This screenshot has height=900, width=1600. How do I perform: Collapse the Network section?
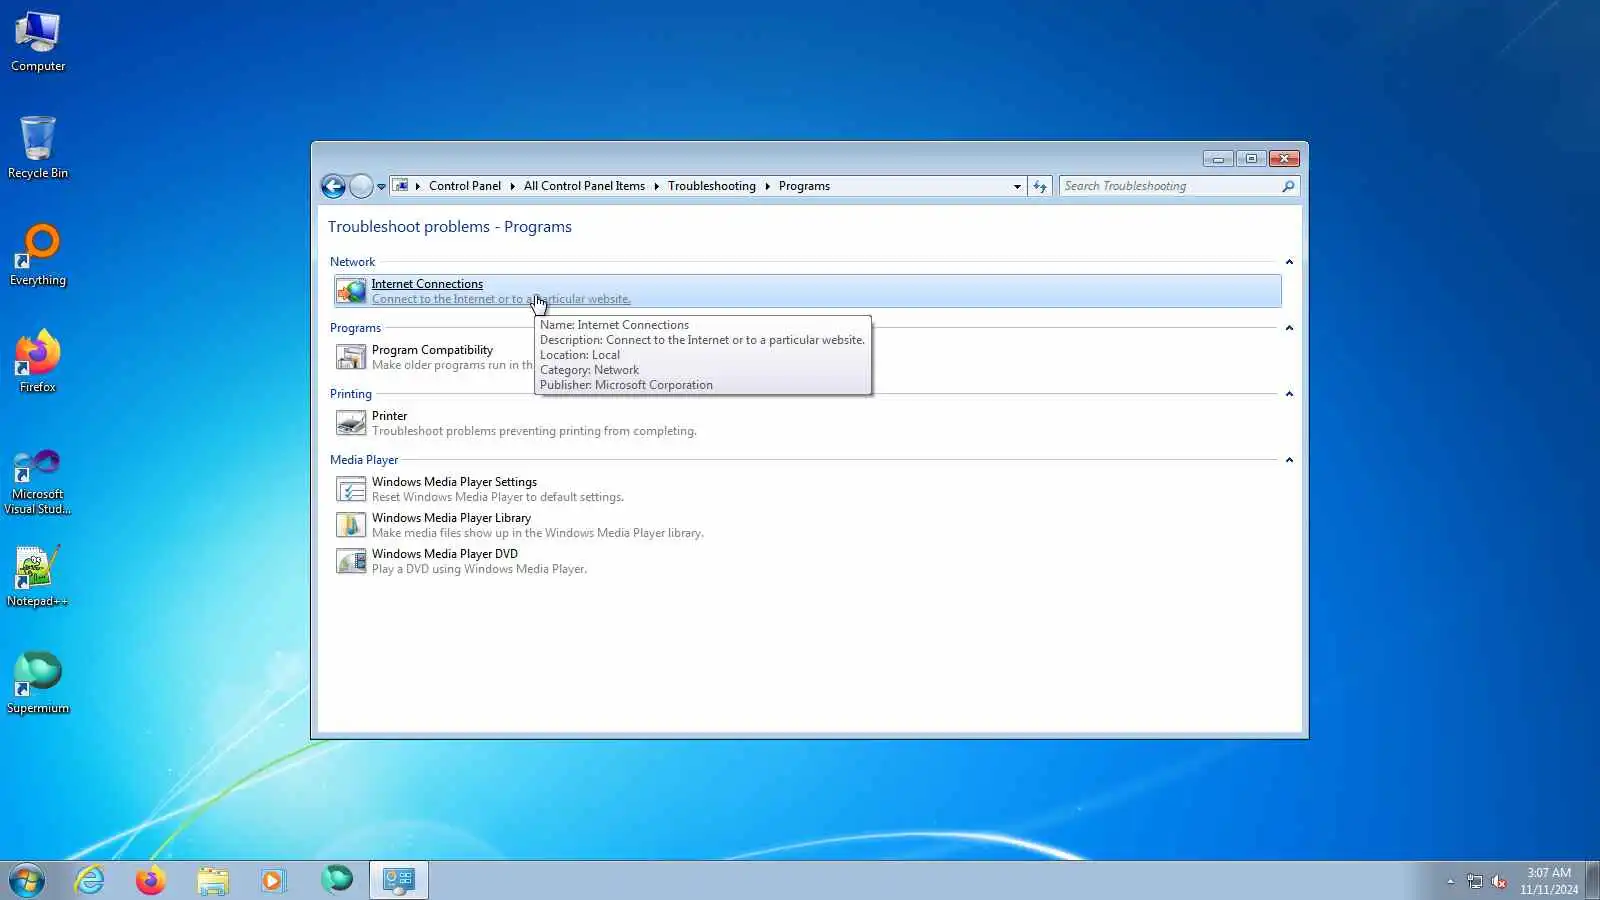(1289, 262)
